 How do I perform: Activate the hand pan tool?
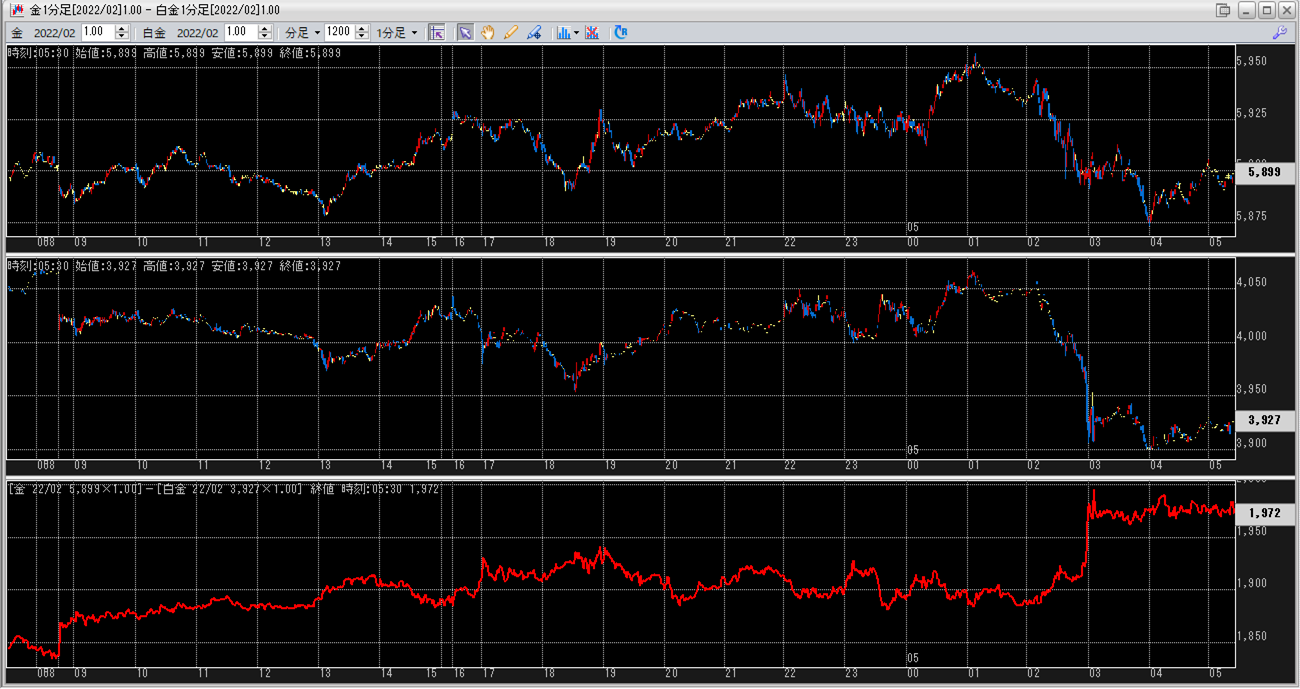coord(488,32)
